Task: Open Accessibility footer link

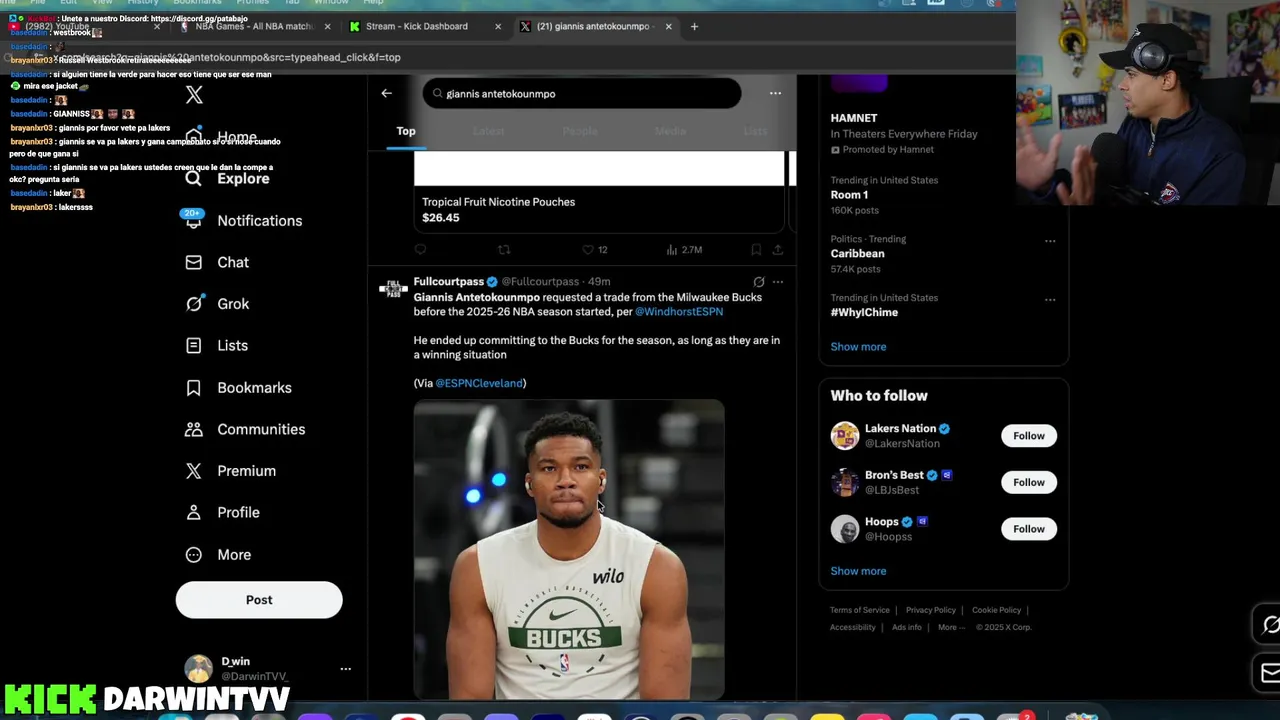Action: (x=852, y=627)
